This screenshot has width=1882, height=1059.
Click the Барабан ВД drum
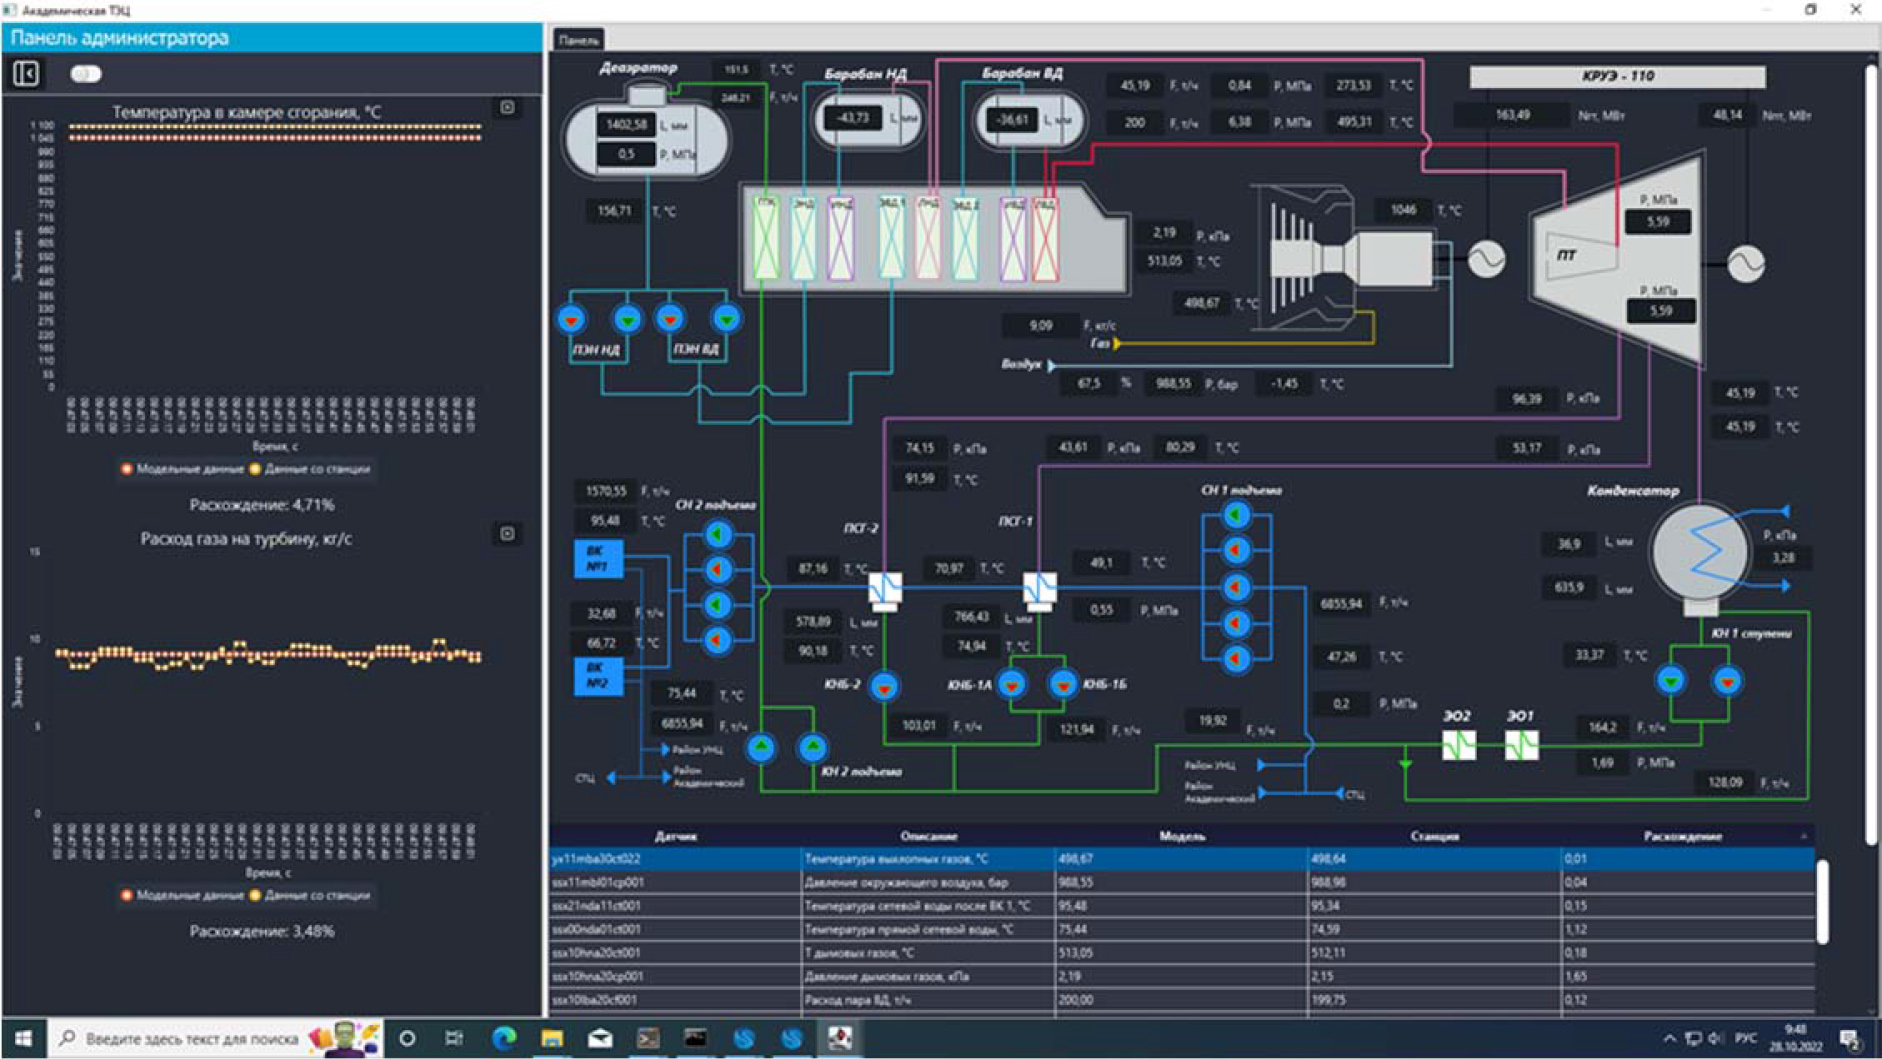[1029, 120]
